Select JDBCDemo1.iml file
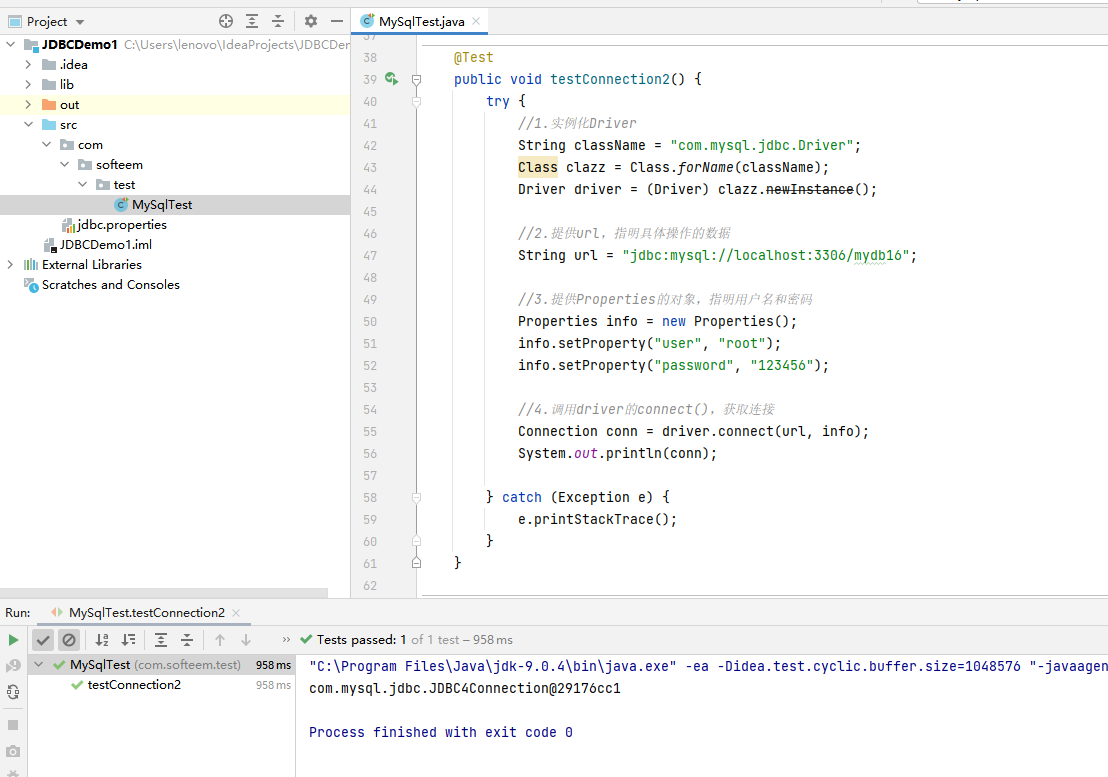 [105, 244]
